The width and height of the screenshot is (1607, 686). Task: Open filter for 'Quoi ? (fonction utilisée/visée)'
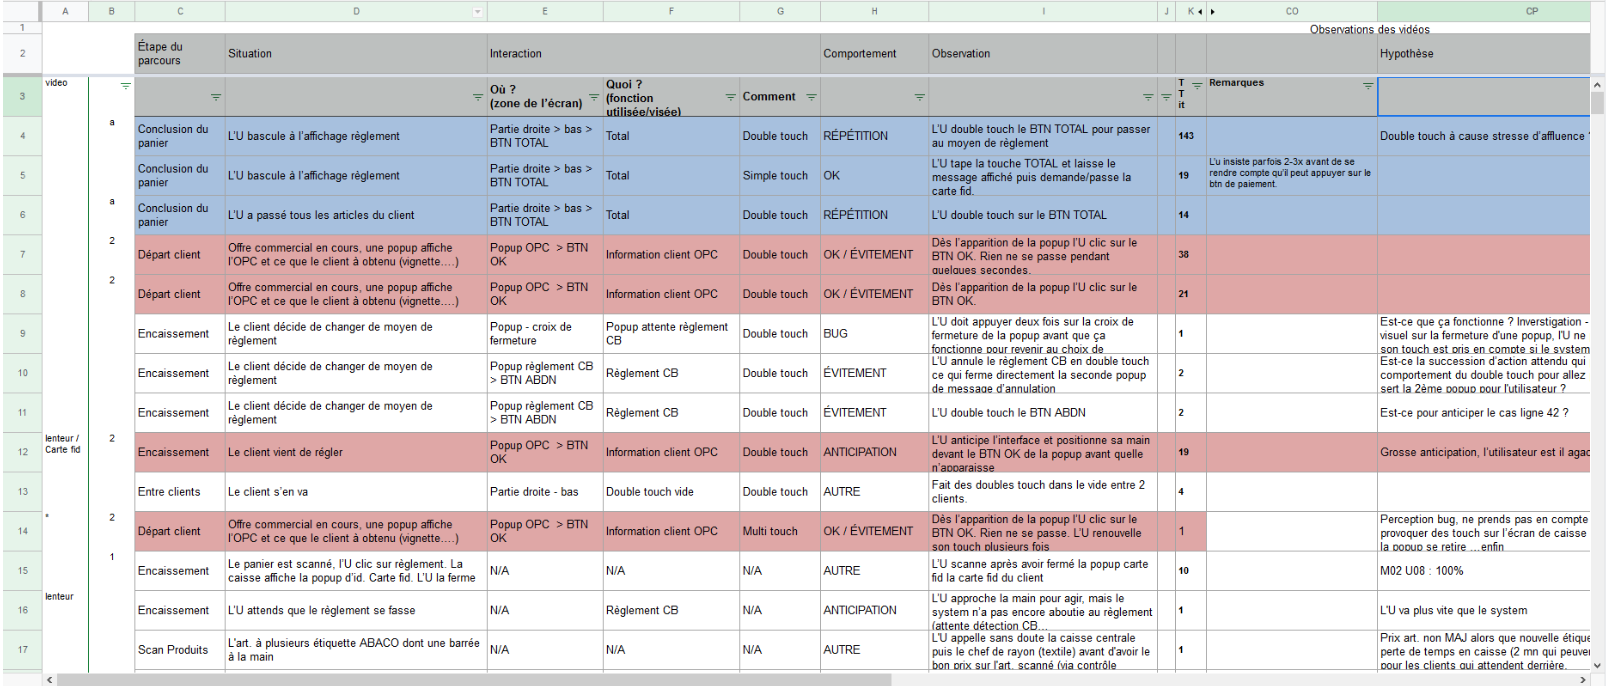tap(731, 97)
